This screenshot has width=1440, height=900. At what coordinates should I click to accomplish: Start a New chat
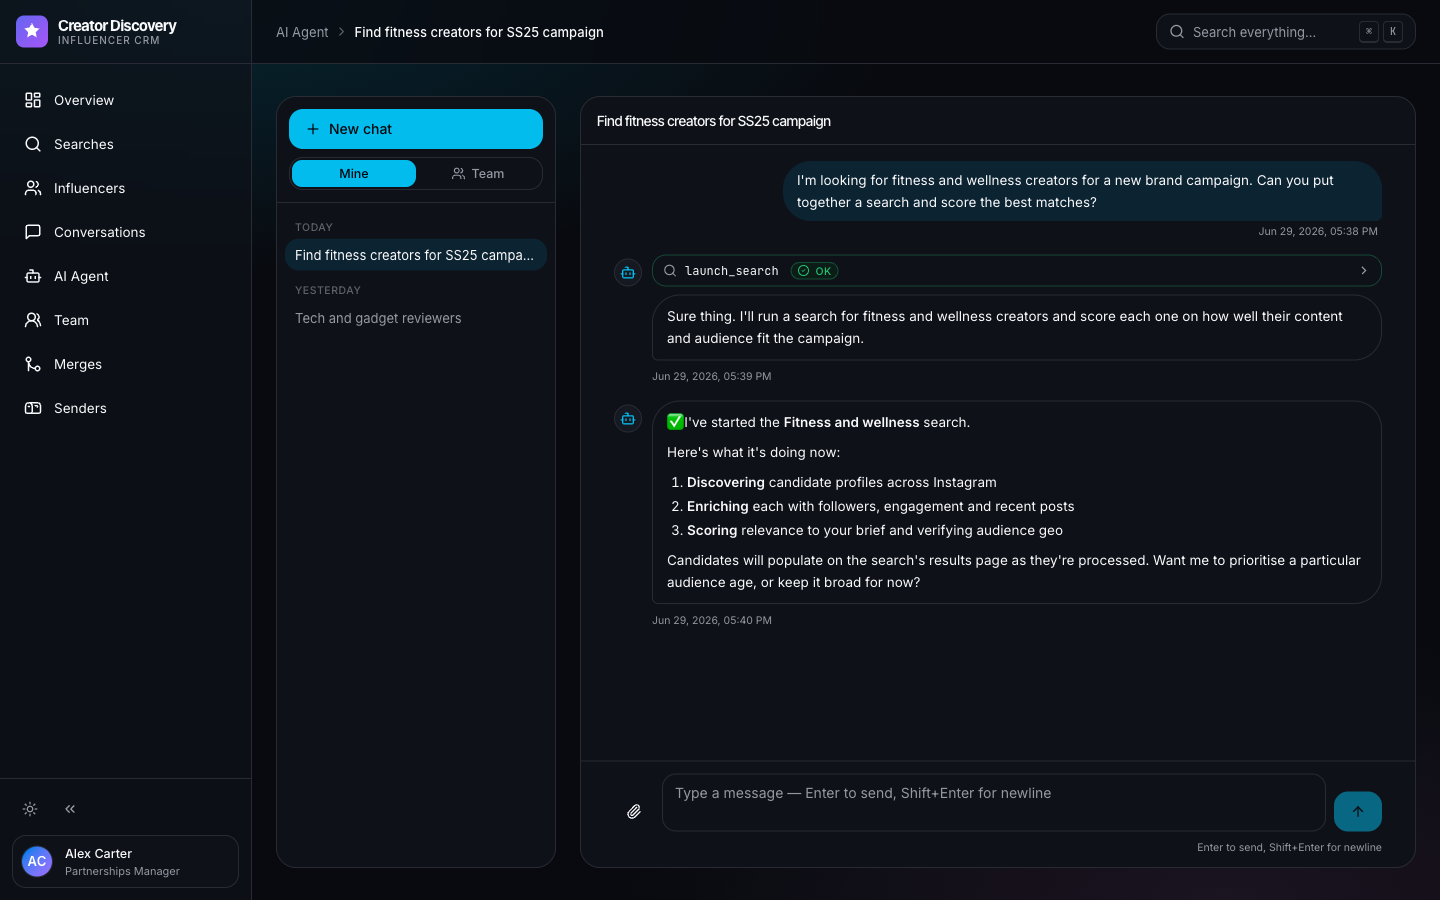tap(416, 129)
